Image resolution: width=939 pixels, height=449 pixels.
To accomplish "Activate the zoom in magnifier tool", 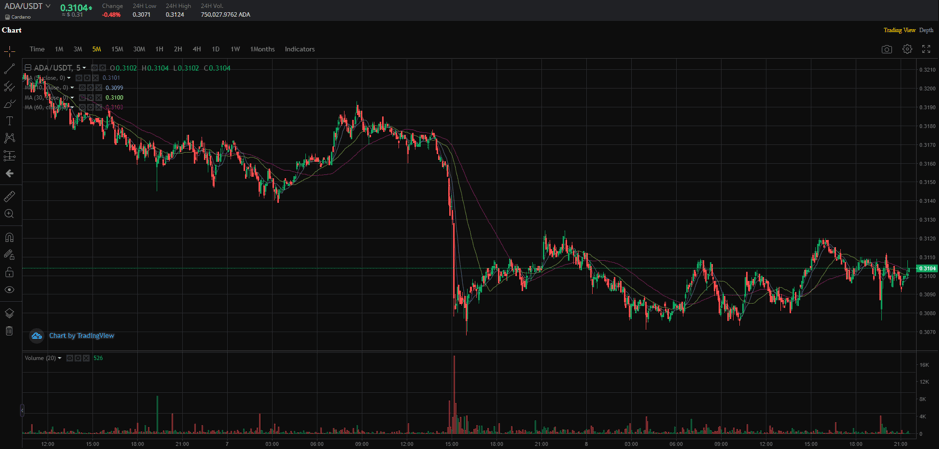I will point(9,214).
